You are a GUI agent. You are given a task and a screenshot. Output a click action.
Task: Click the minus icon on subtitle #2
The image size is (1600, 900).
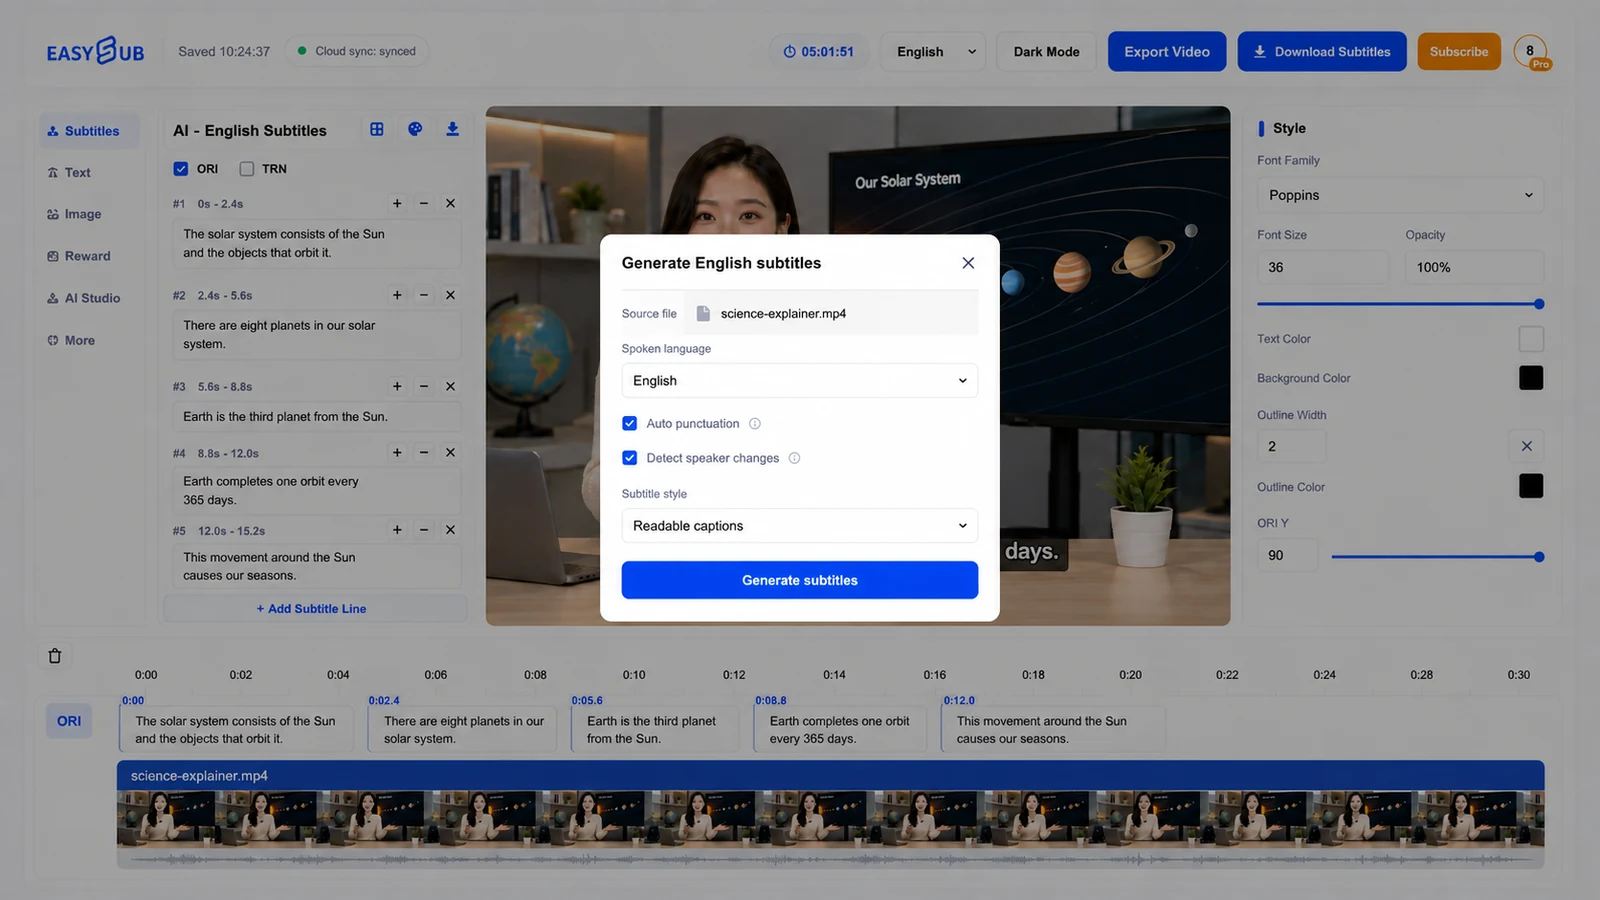coord(424,295)
